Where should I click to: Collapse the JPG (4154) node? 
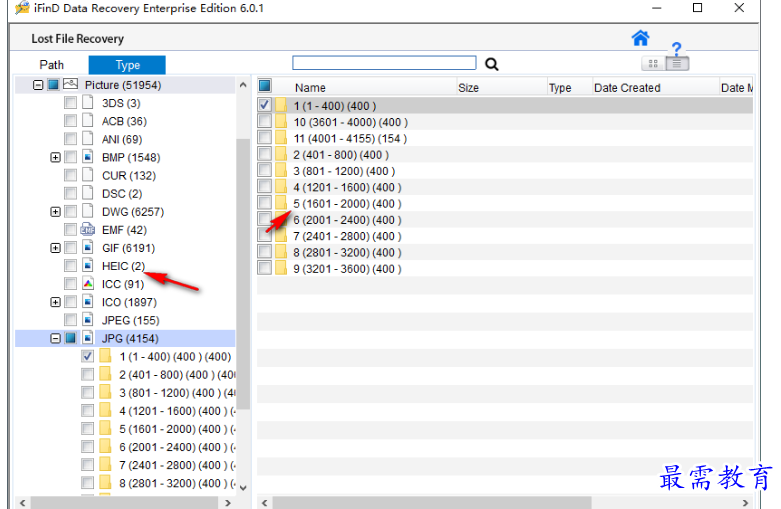click(55, 339)
